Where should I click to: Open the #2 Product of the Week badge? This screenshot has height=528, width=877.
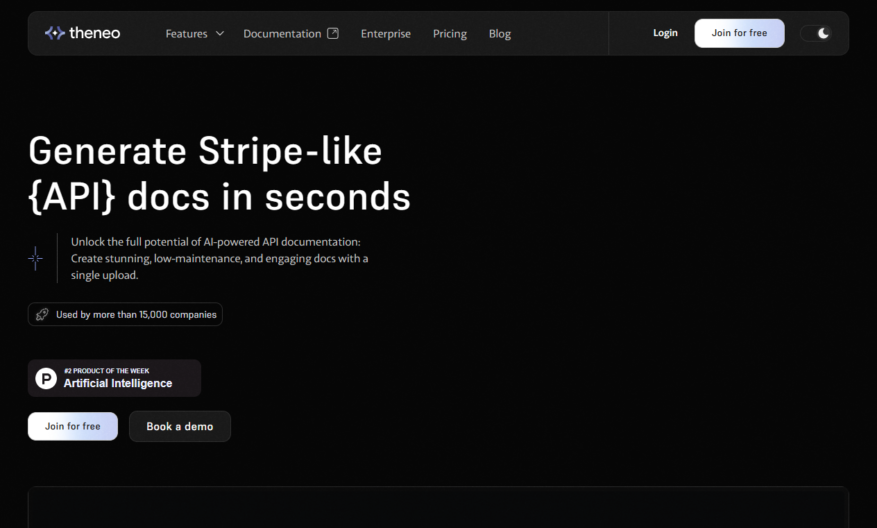(114, 378)
